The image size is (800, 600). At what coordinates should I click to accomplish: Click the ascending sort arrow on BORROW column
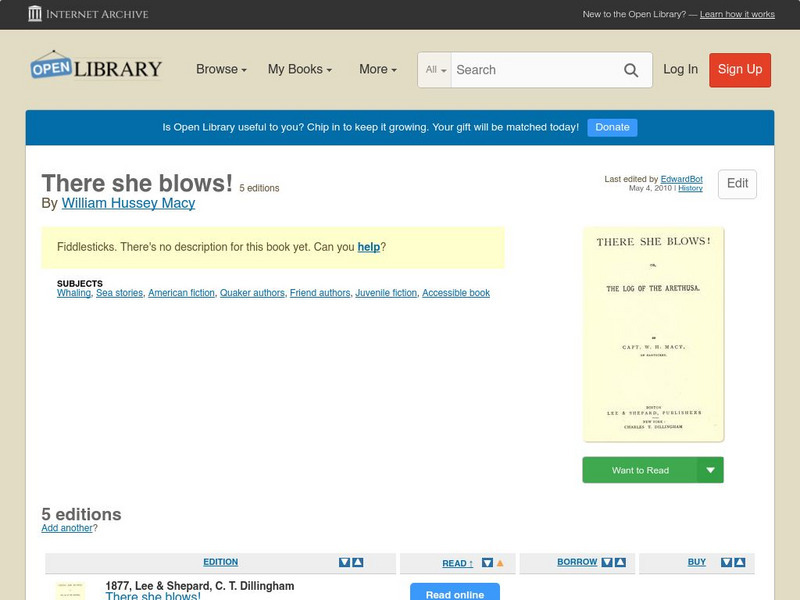coord(618,561)
